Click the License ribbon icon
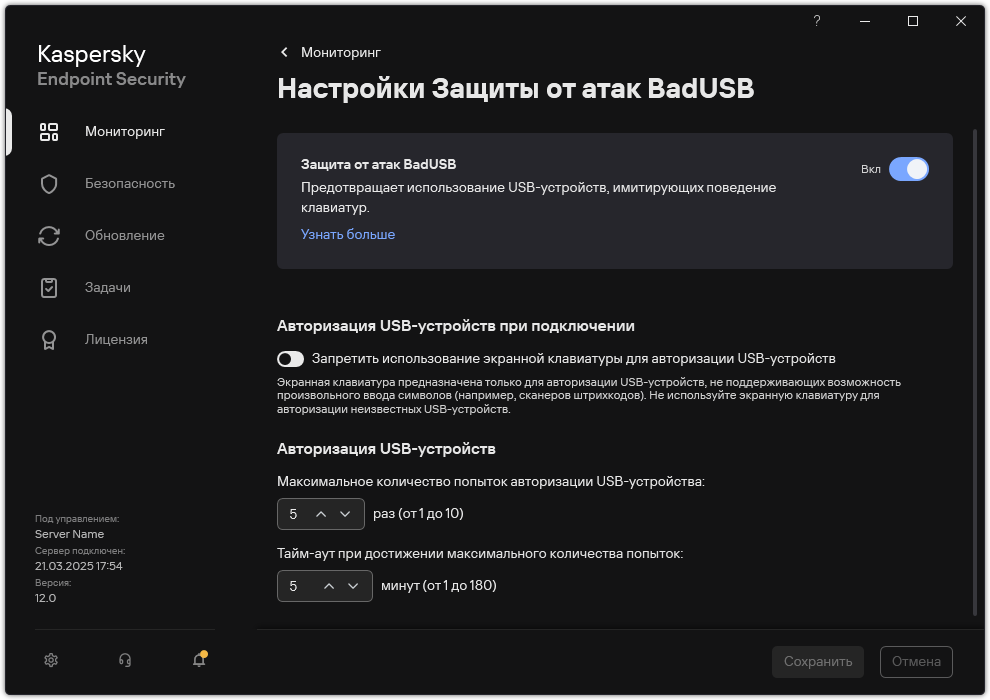The image size is (990, 700). 49,340
